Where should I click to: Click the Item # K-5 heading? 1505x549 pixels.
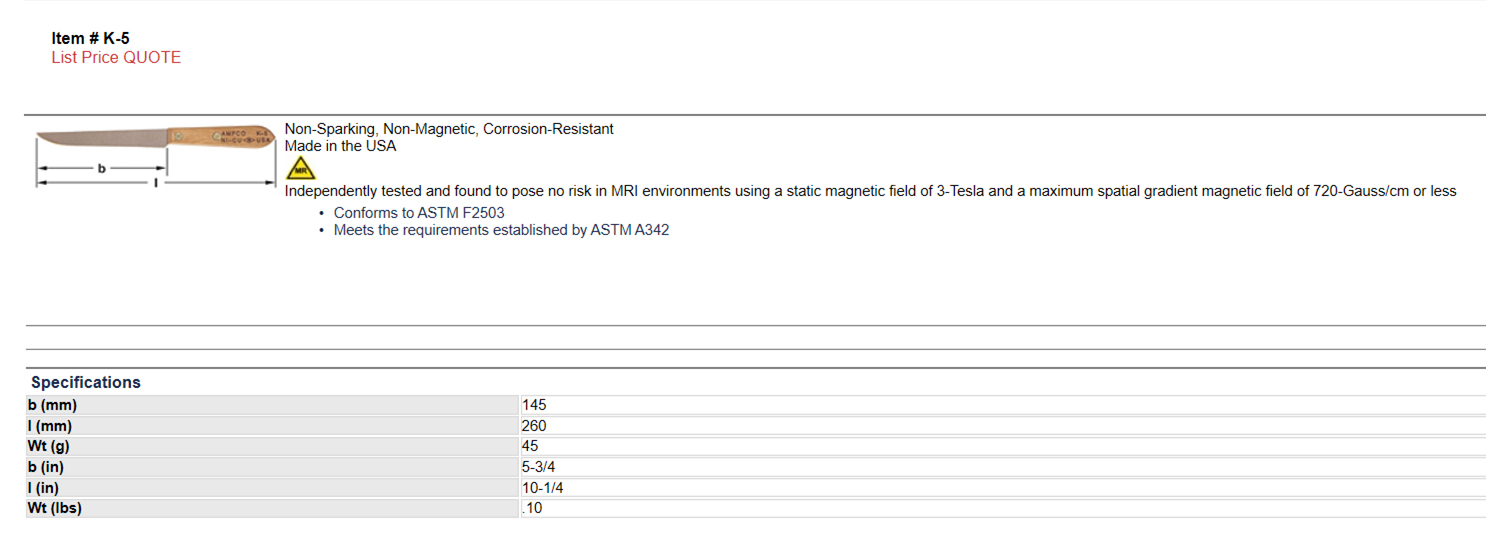pos(91,39)
